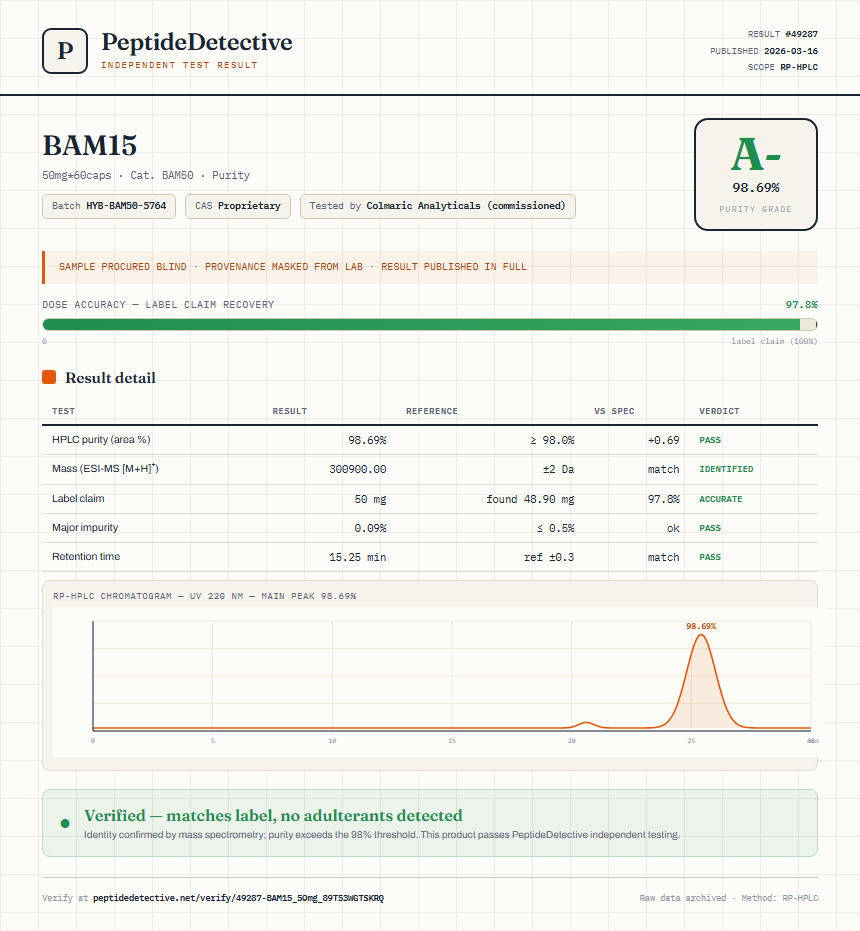
Task: Click the +0.69 vs spec value
Action: click(663, 441)
